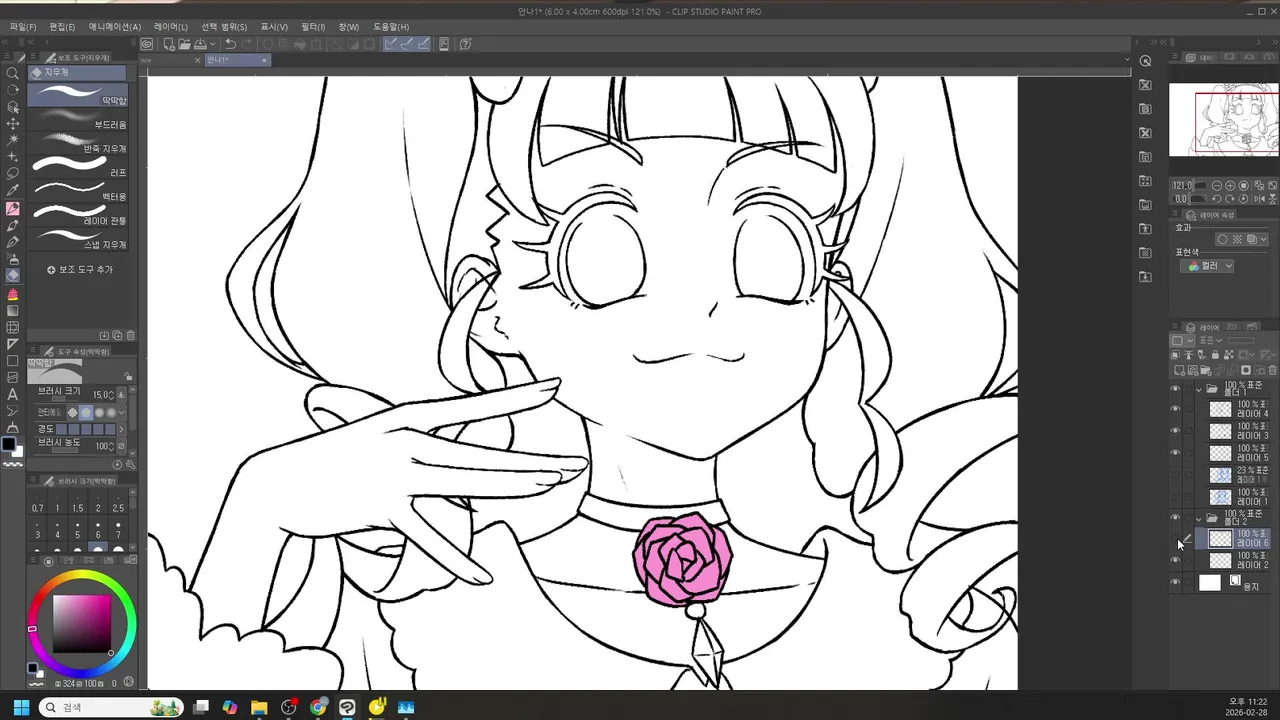Open the anti-aliasing options dropdown
This screenshot has height=720, width=1280.
click(122, 412)
